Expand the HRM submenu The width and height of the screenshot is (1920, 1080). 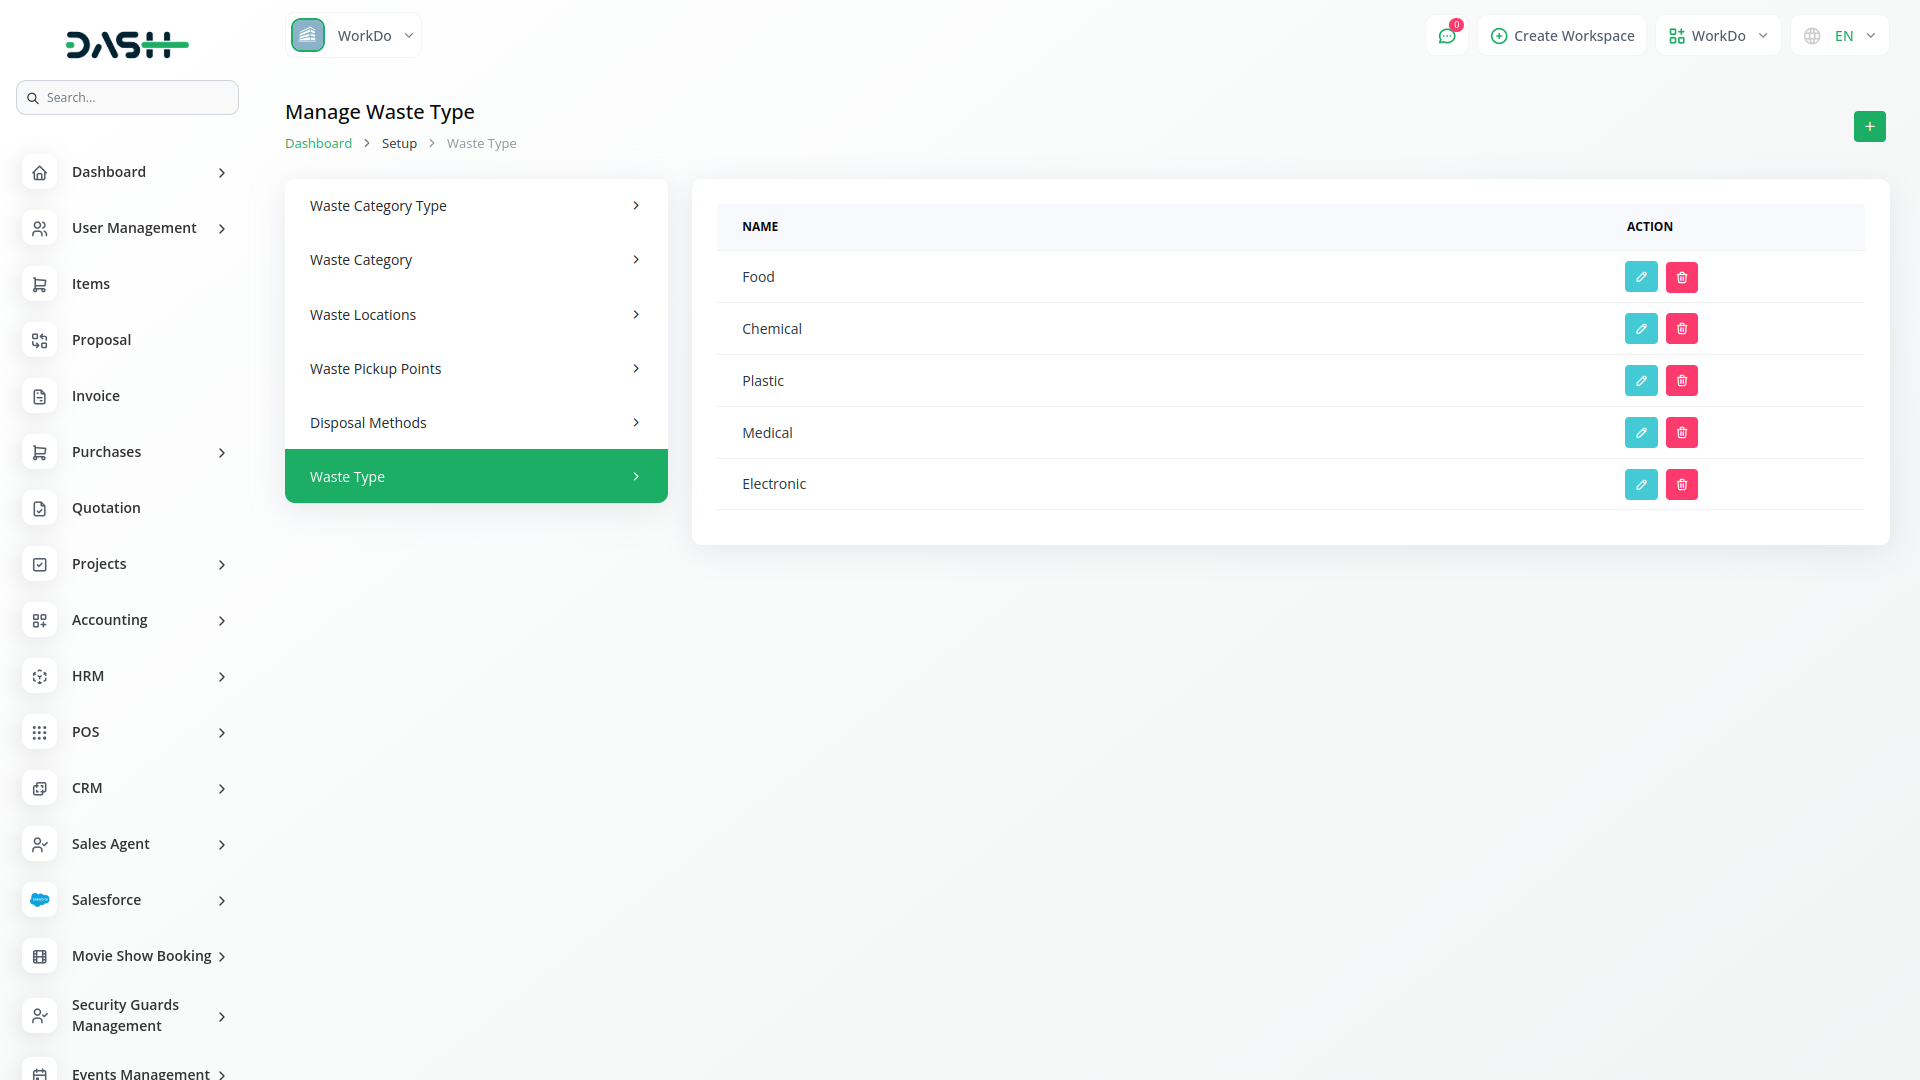(222, 677)
